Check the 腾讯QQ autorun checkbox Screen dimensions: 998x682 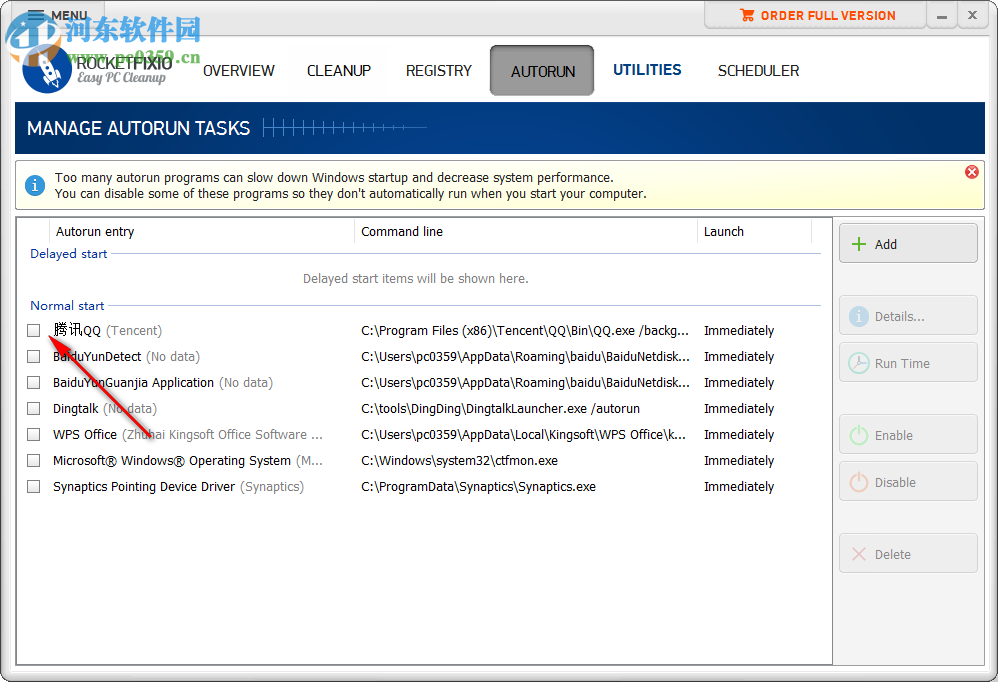coord(34,330)
